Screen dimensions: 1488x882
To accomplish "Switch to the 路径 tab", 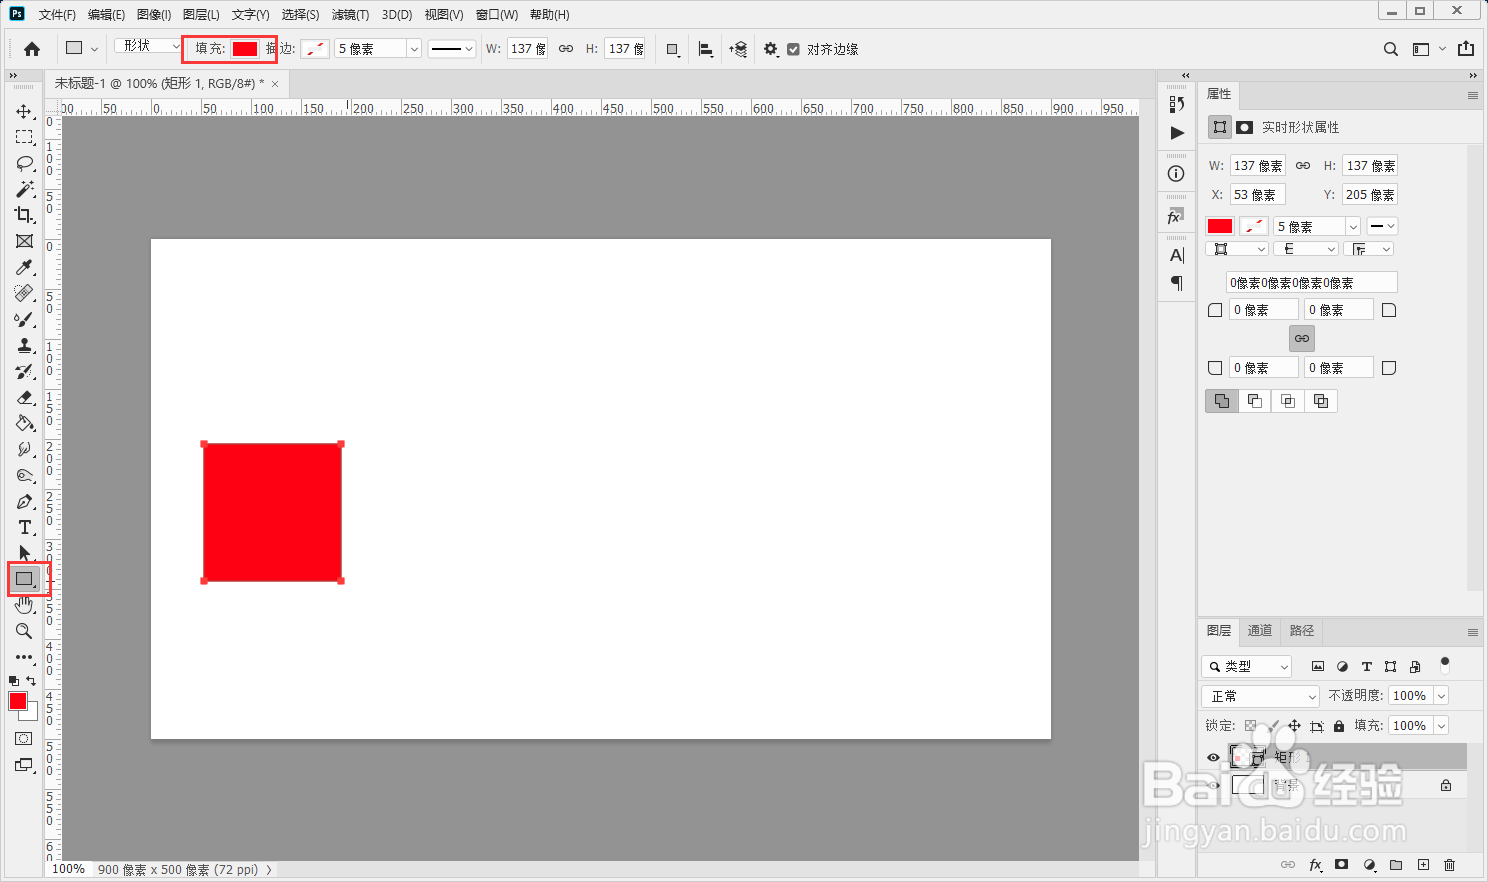I will pos(1302,631).
